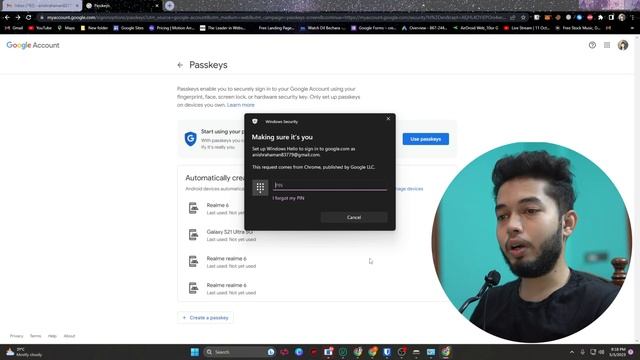Open the account profile picture menu
Image resolution: width=640 pixels, height=360 pixels.
(623, 45)
